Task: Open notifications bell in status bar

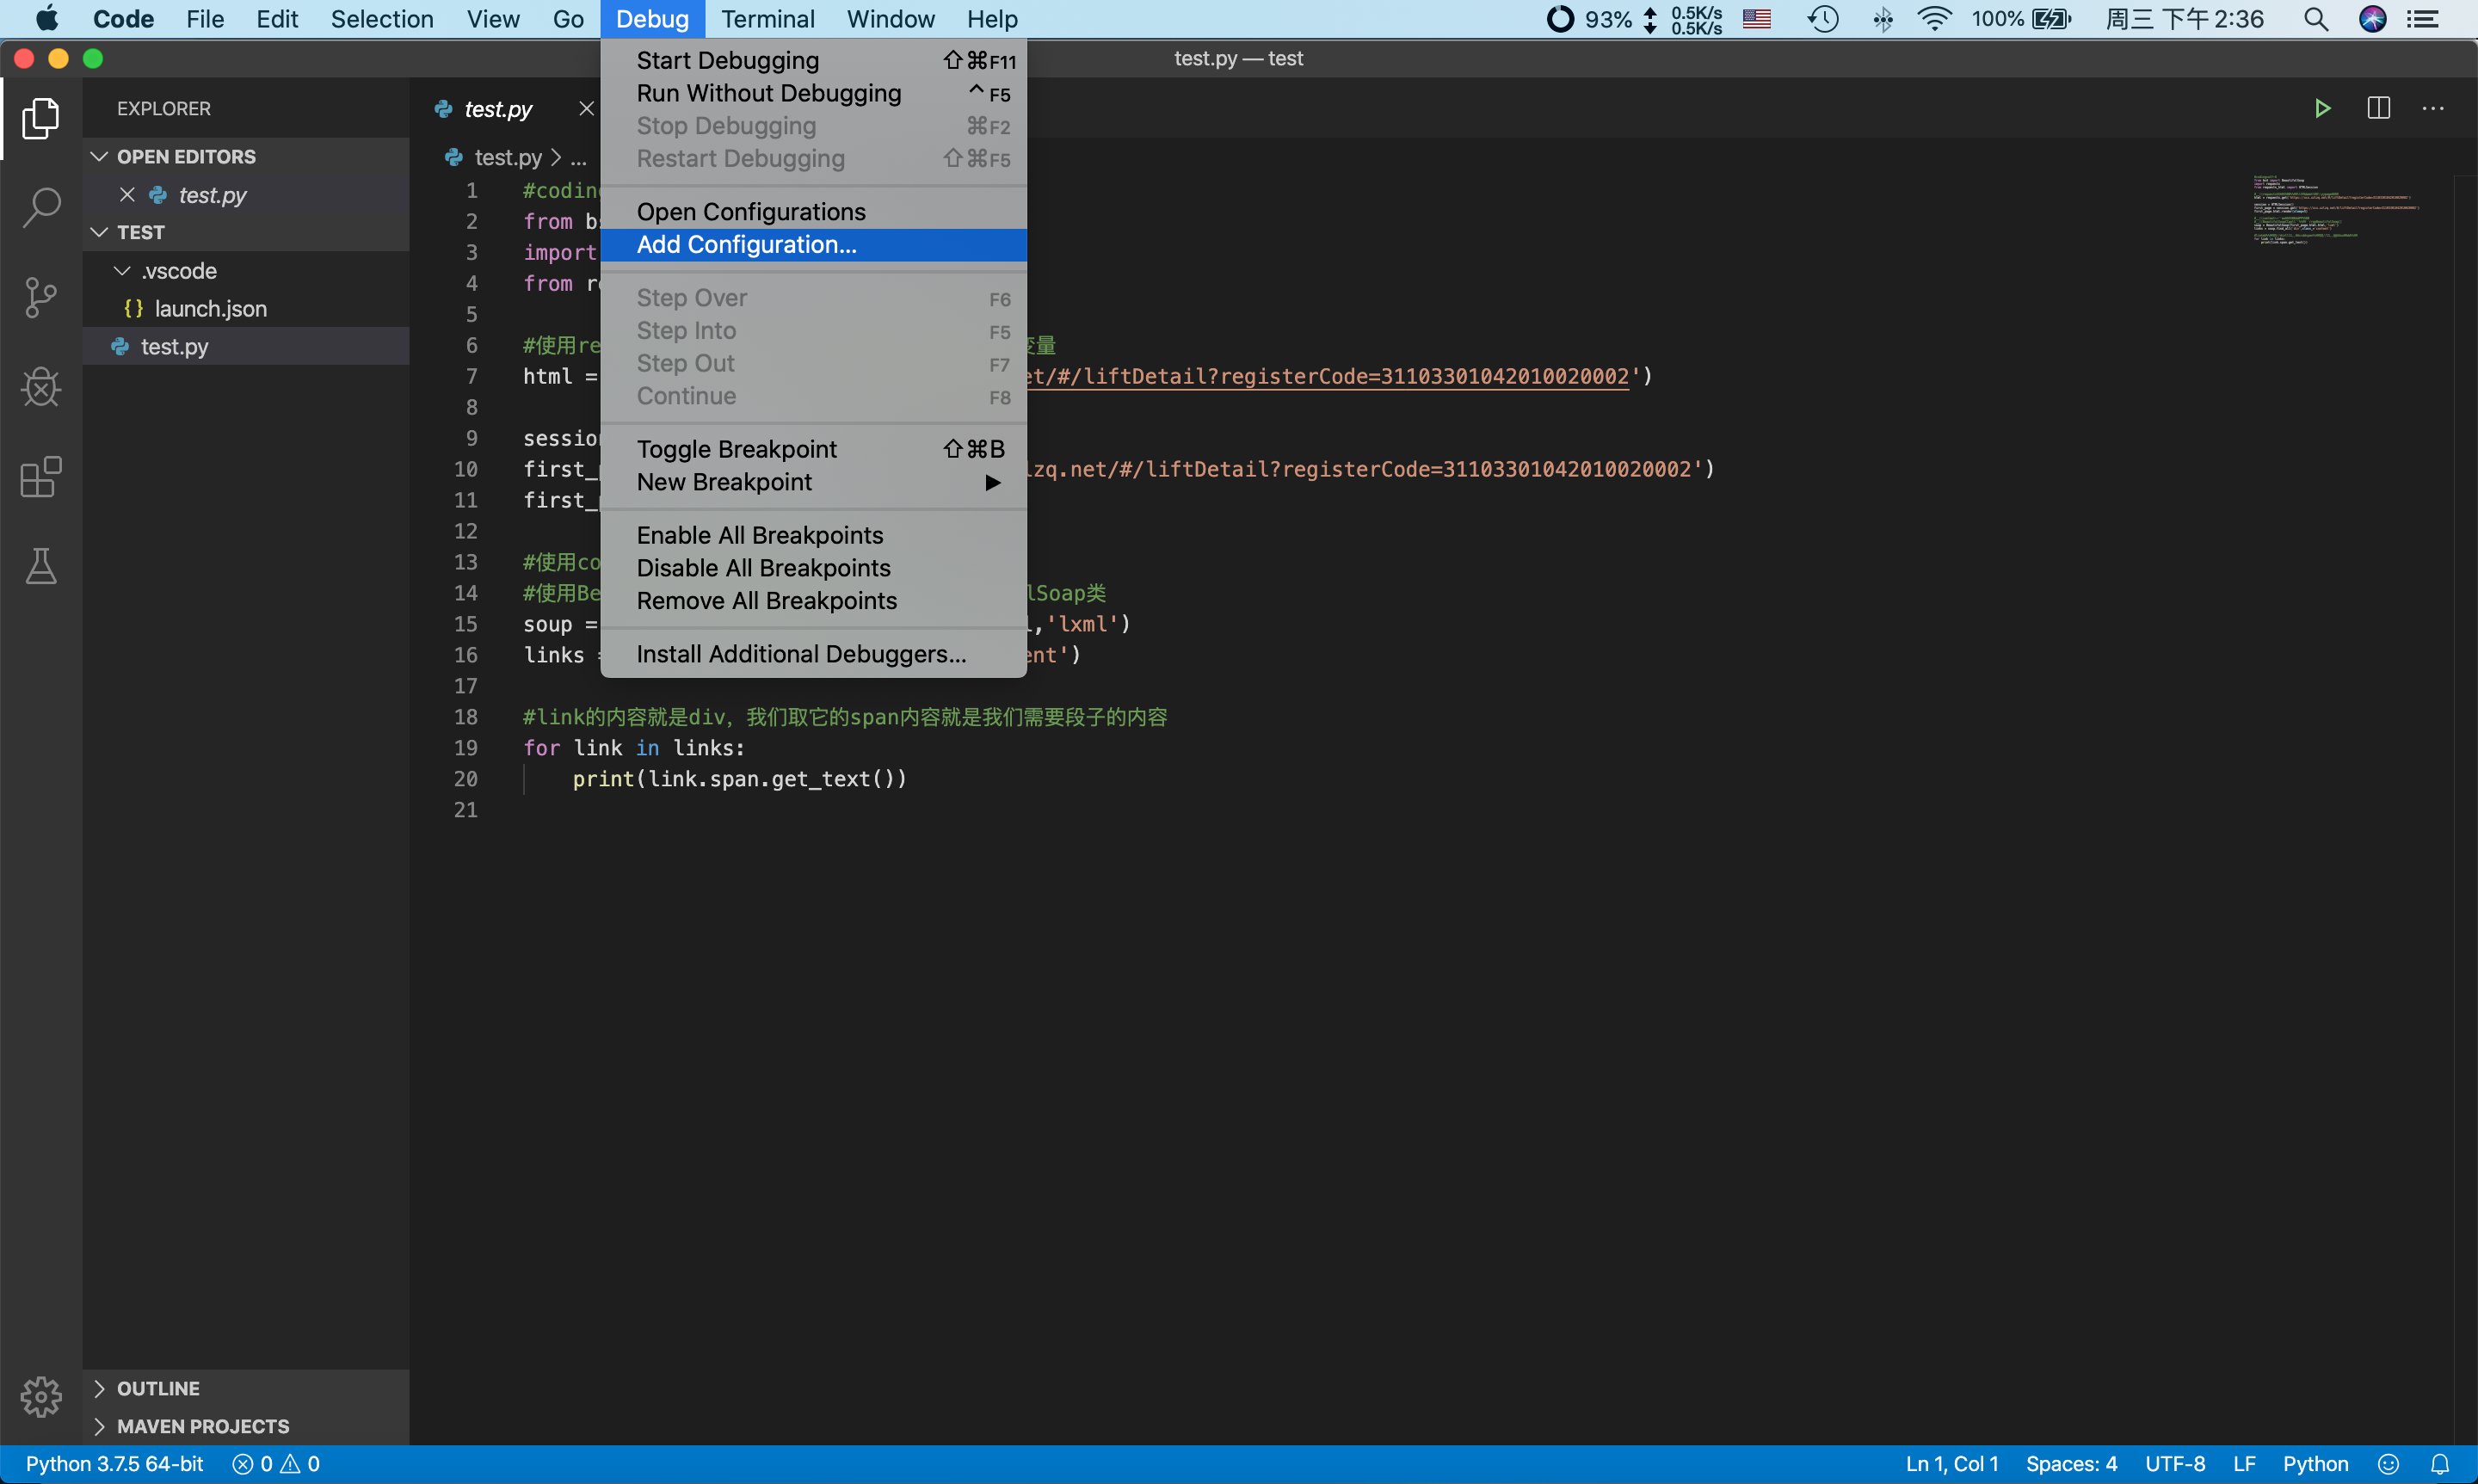Action: click(x=2440, y=1464)
